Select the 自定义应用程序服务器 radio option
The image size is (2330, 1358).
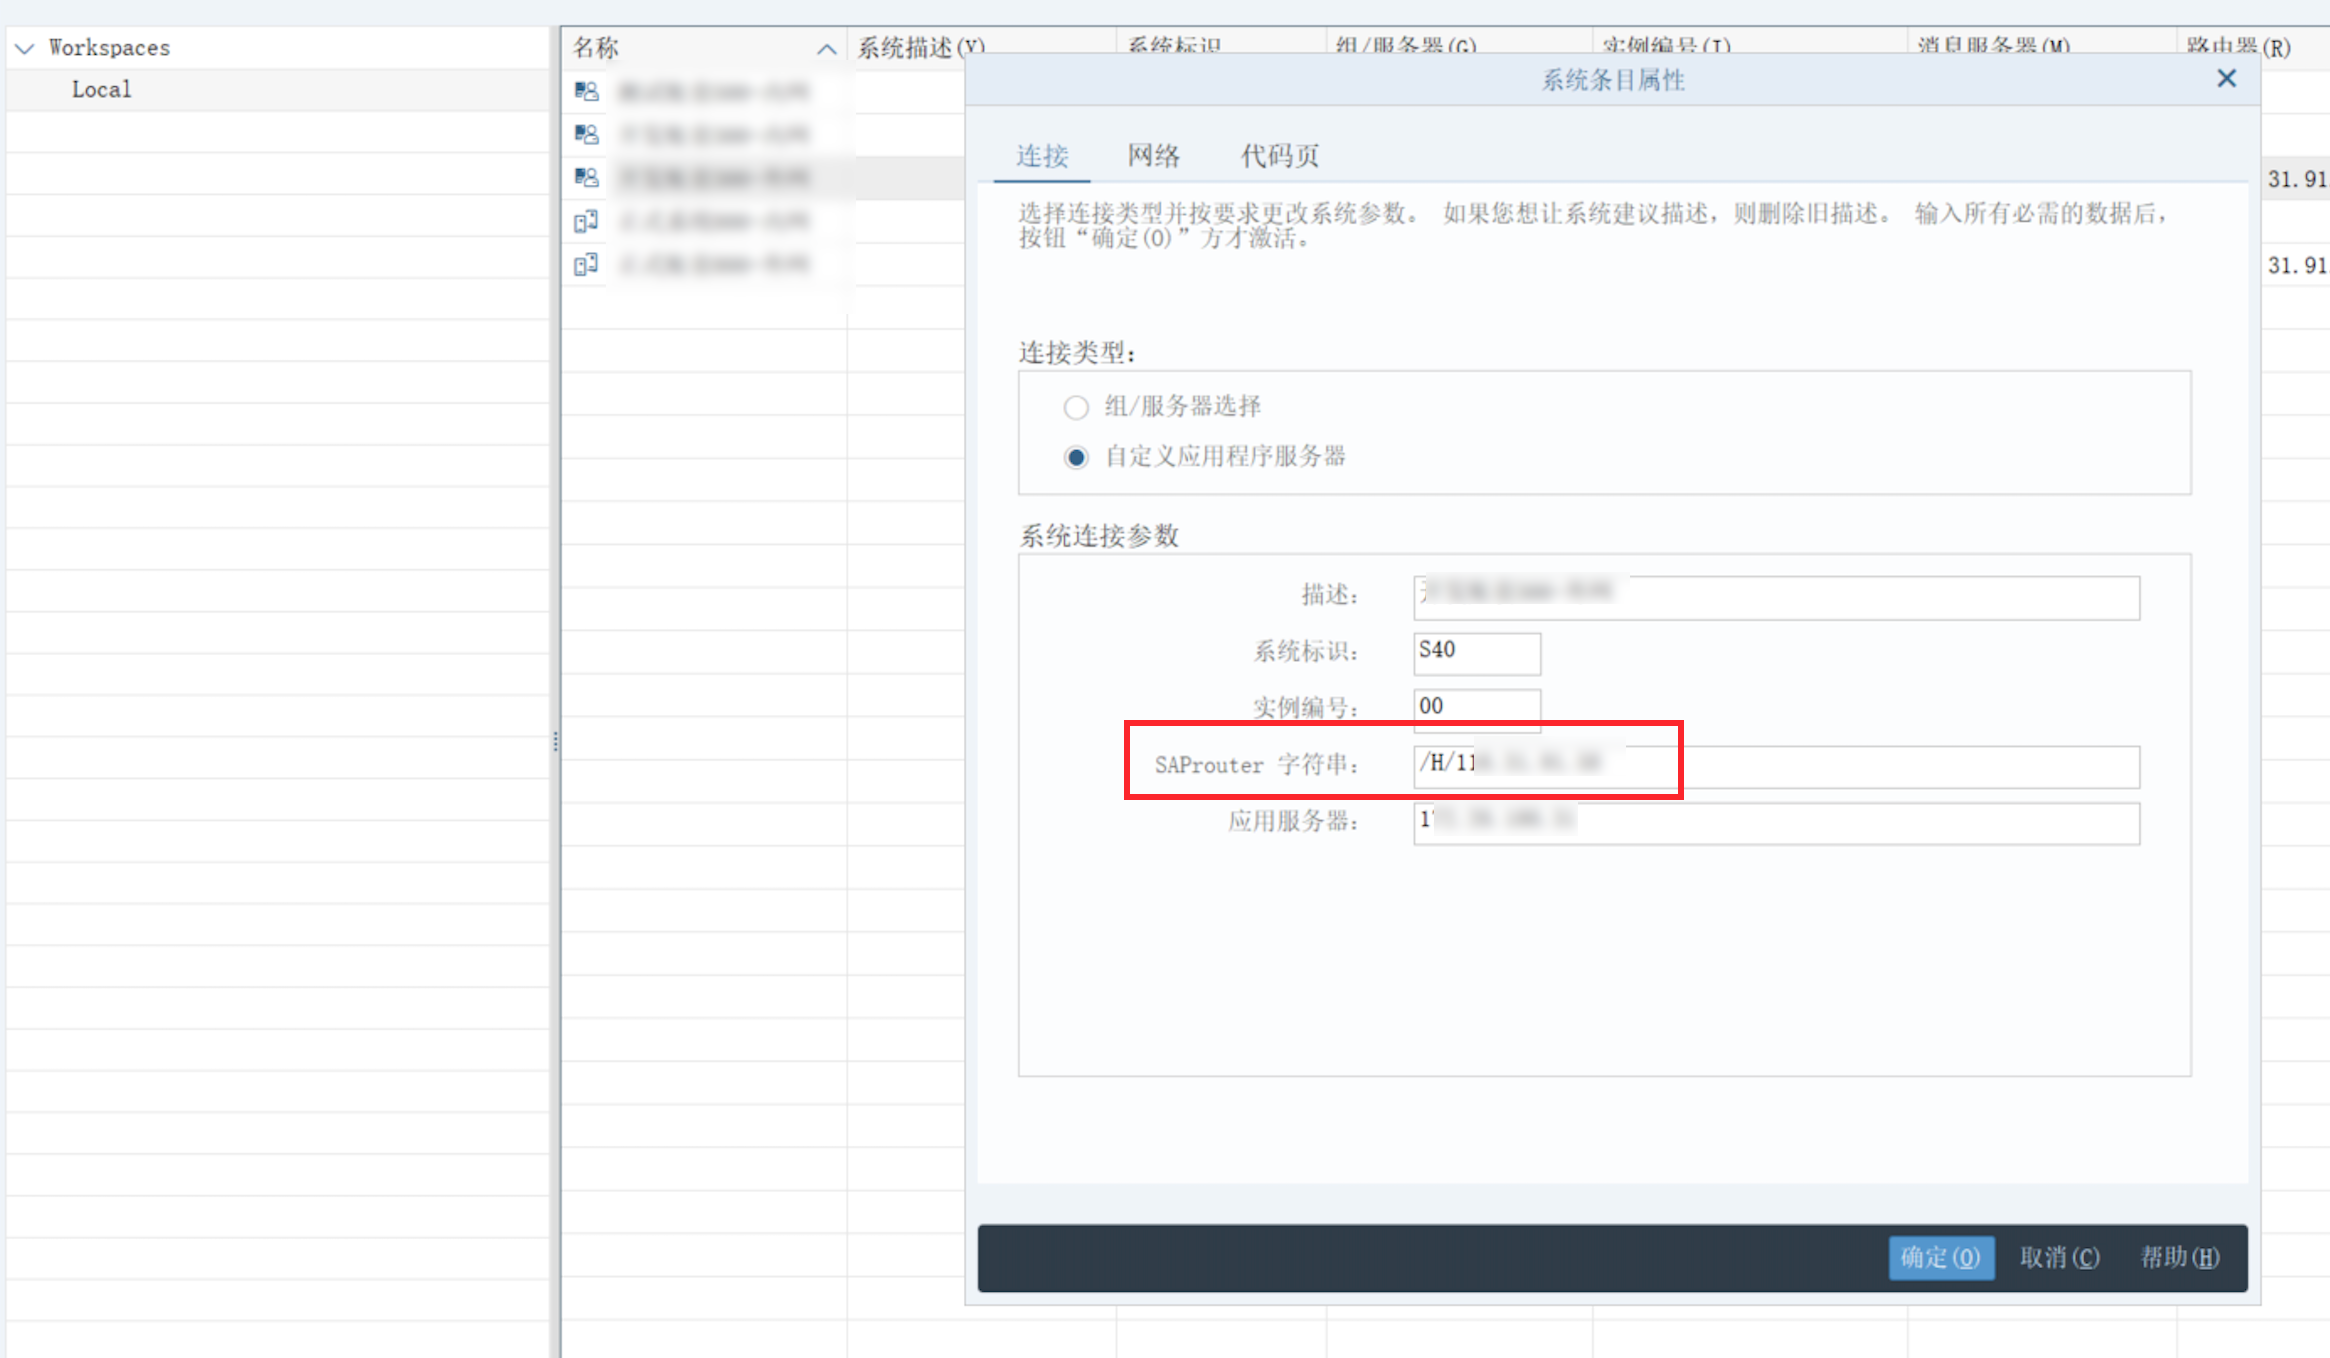1076,457
